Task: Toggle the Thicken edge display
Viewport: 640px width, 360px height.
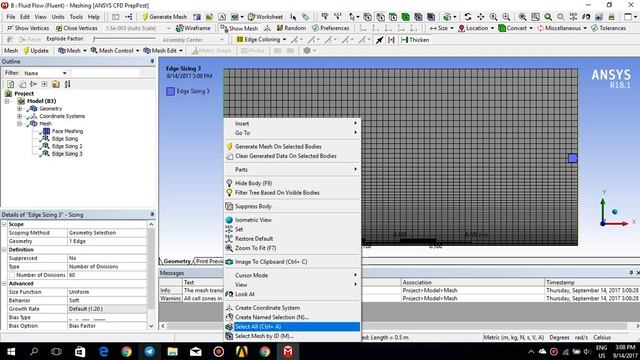Action: 415,40
